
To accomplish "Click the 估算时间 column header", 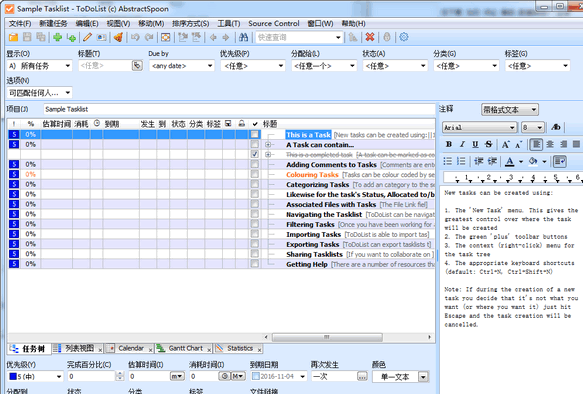I will pos(57,124).
